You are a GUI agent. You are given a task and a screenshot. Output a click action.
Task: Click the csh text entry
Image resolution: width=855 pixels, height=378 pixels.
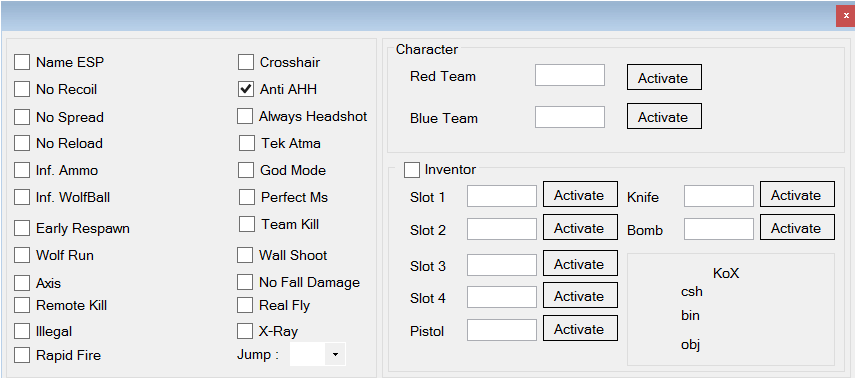pyautogui.click(x=691, y=292)
